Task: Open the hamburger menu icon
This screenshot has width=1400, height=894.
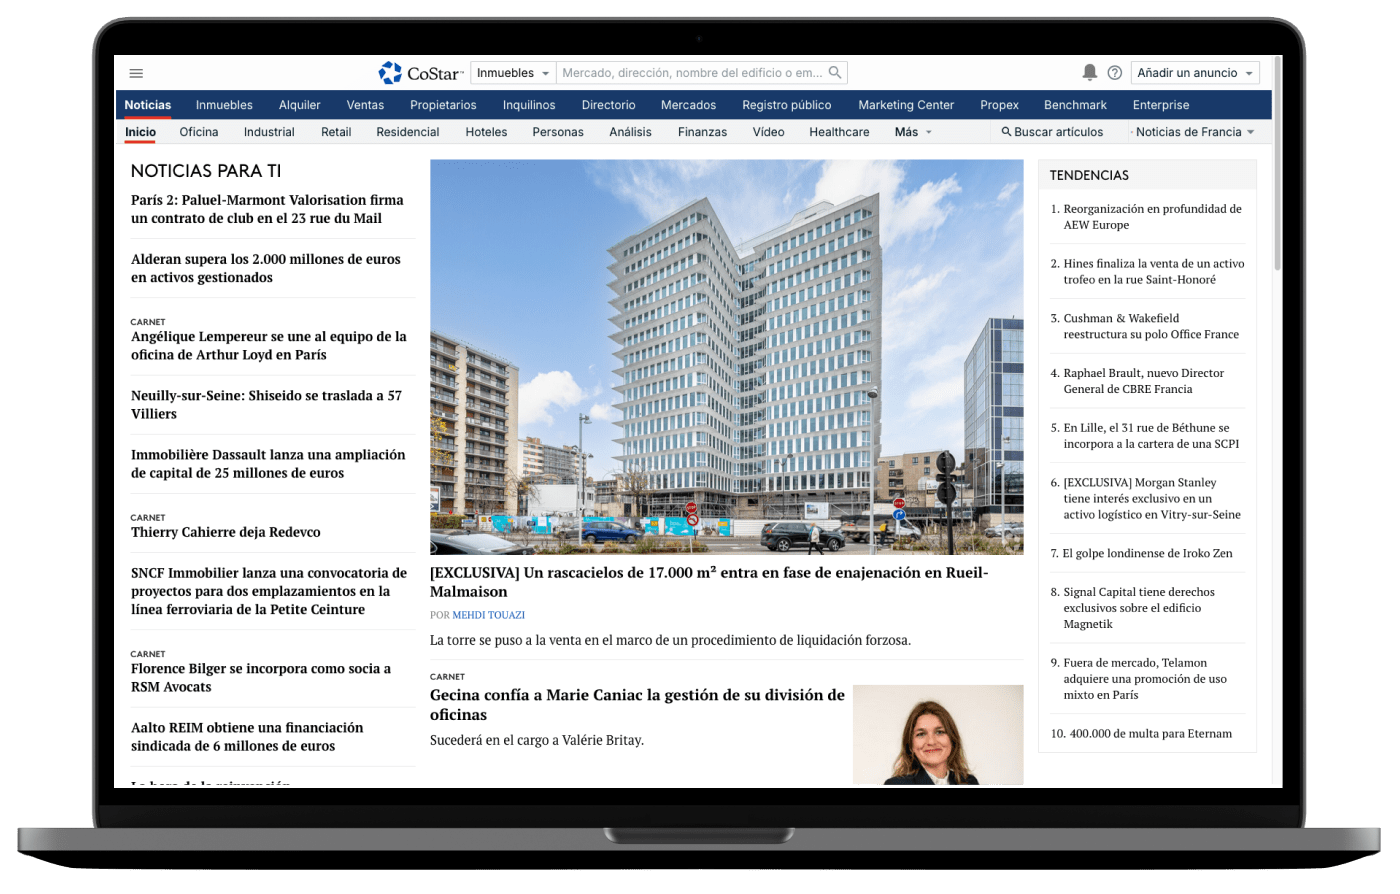Action: [x=136, y=73]
